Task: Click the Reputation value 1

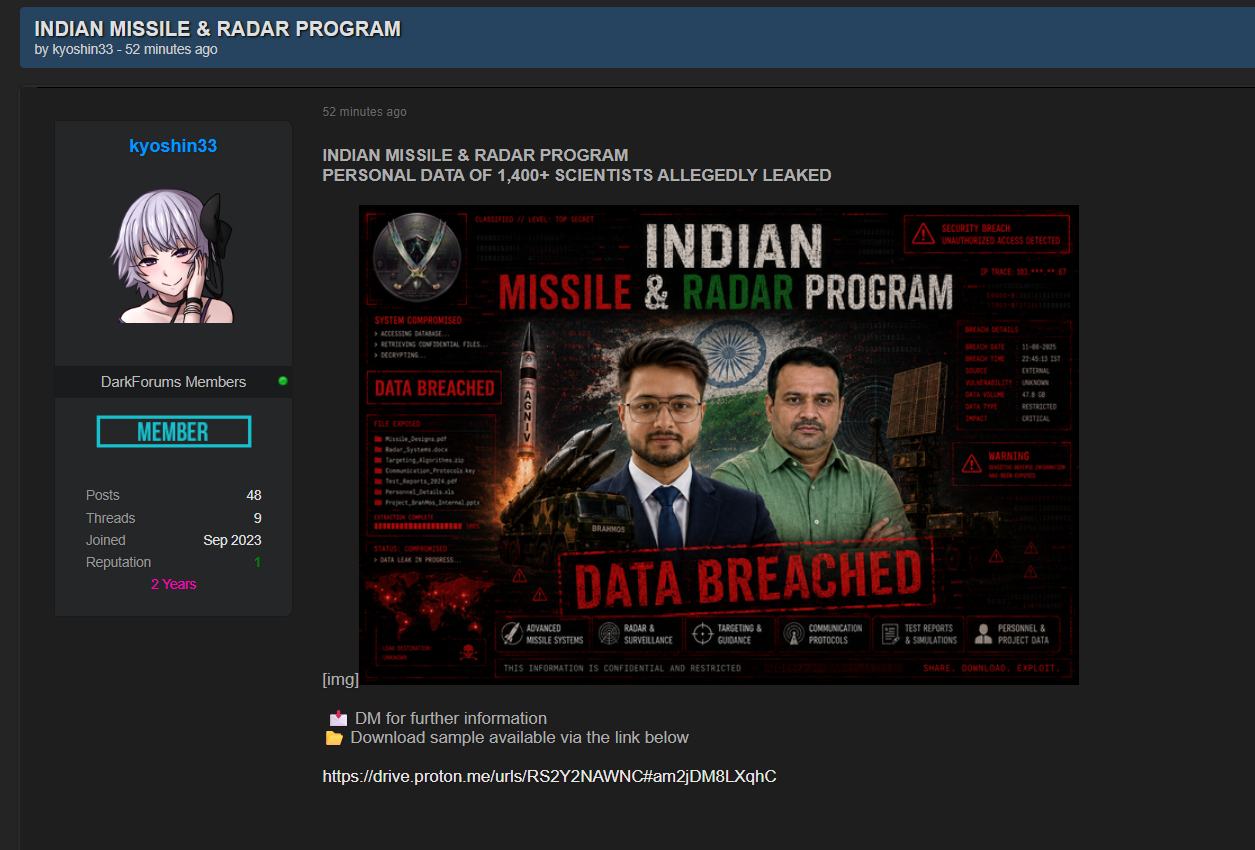Action: tap(257, 562)
